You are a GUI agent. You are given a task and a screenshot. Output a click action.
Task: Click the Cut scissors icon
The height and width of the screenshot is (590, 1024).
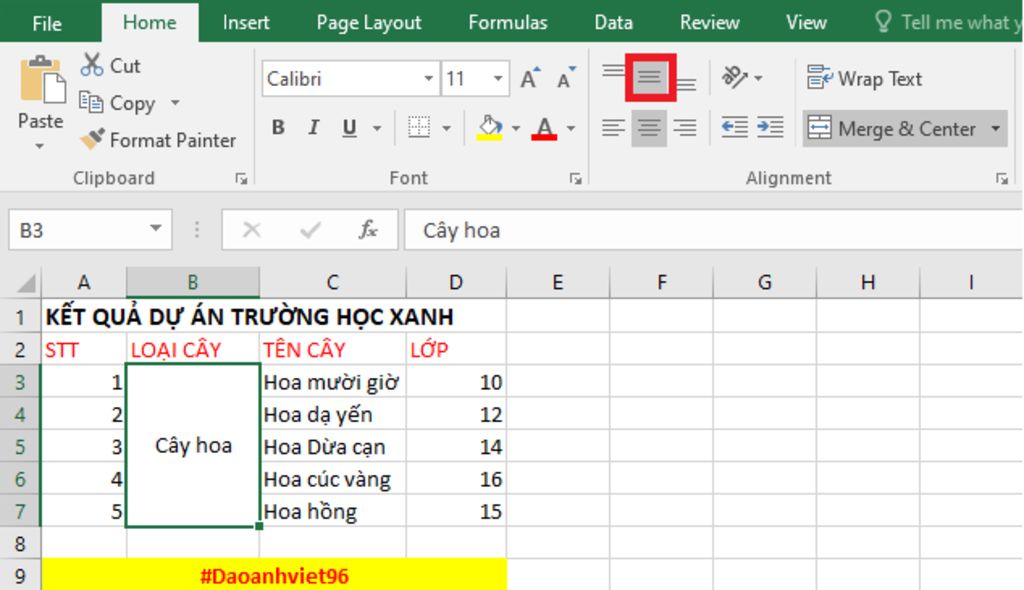click(91, 65)
